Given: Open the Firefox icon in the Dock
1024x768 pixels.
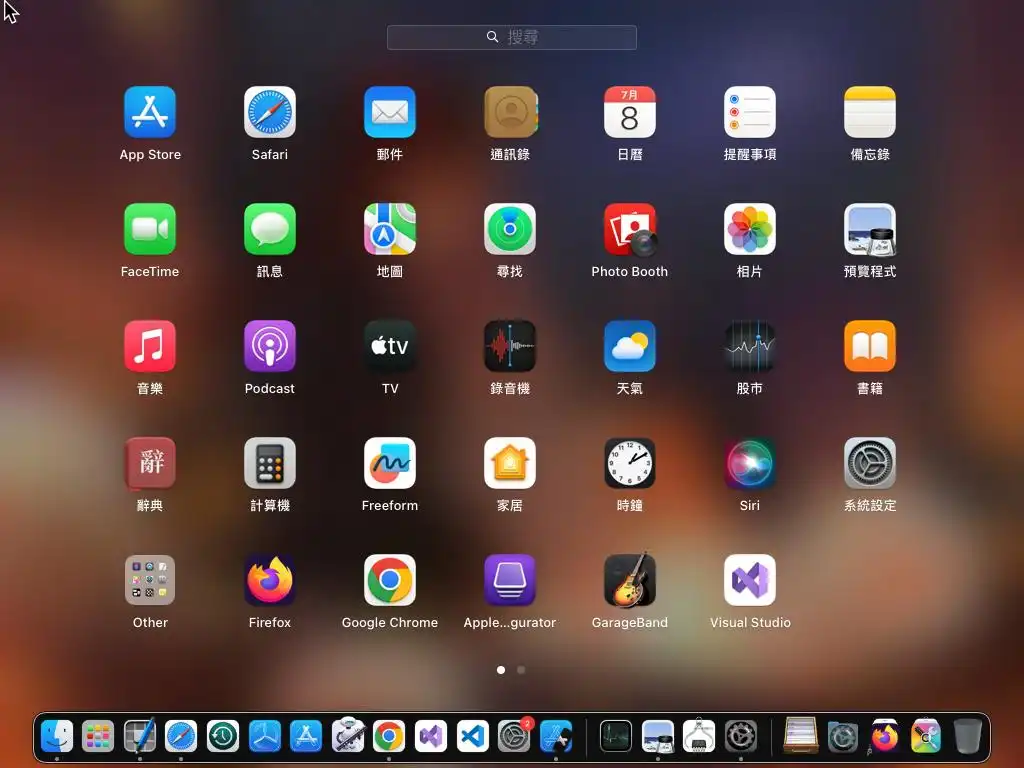Looking at the screenshot, I should (x=884, y=736).
